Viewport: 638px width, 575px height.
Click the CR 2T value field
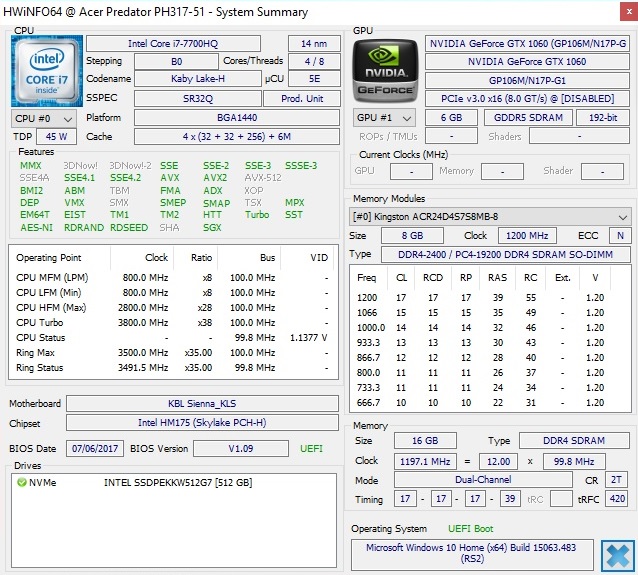coord(617,480)
